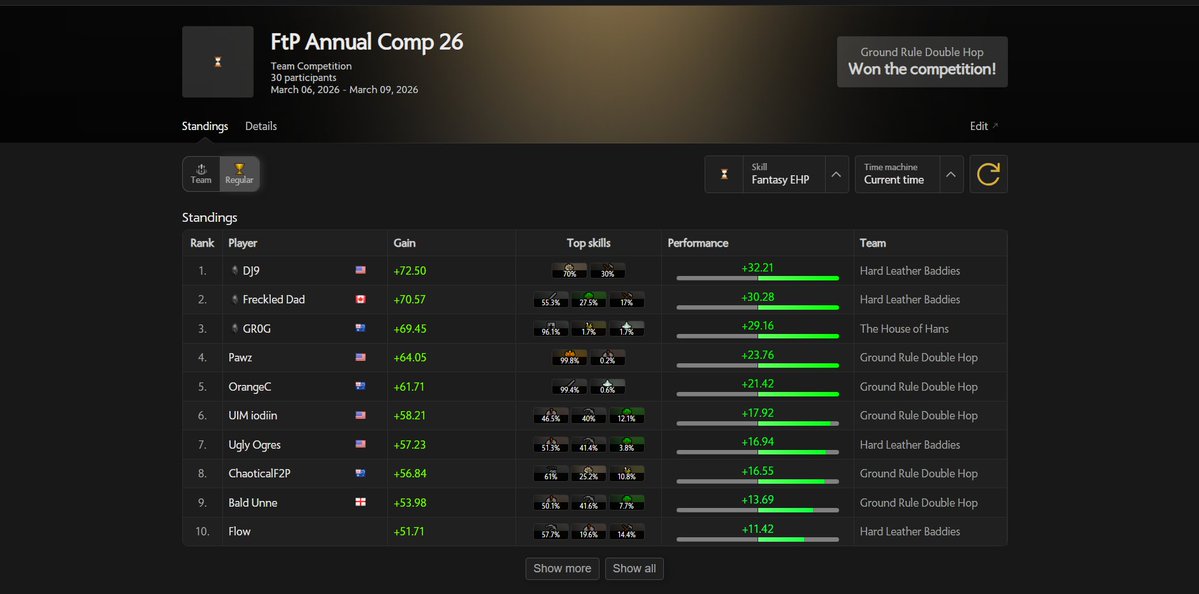Click UIM iodiin's +17.92 performance bar
Screen dimensions: 1199x594
tap(758, 424)
